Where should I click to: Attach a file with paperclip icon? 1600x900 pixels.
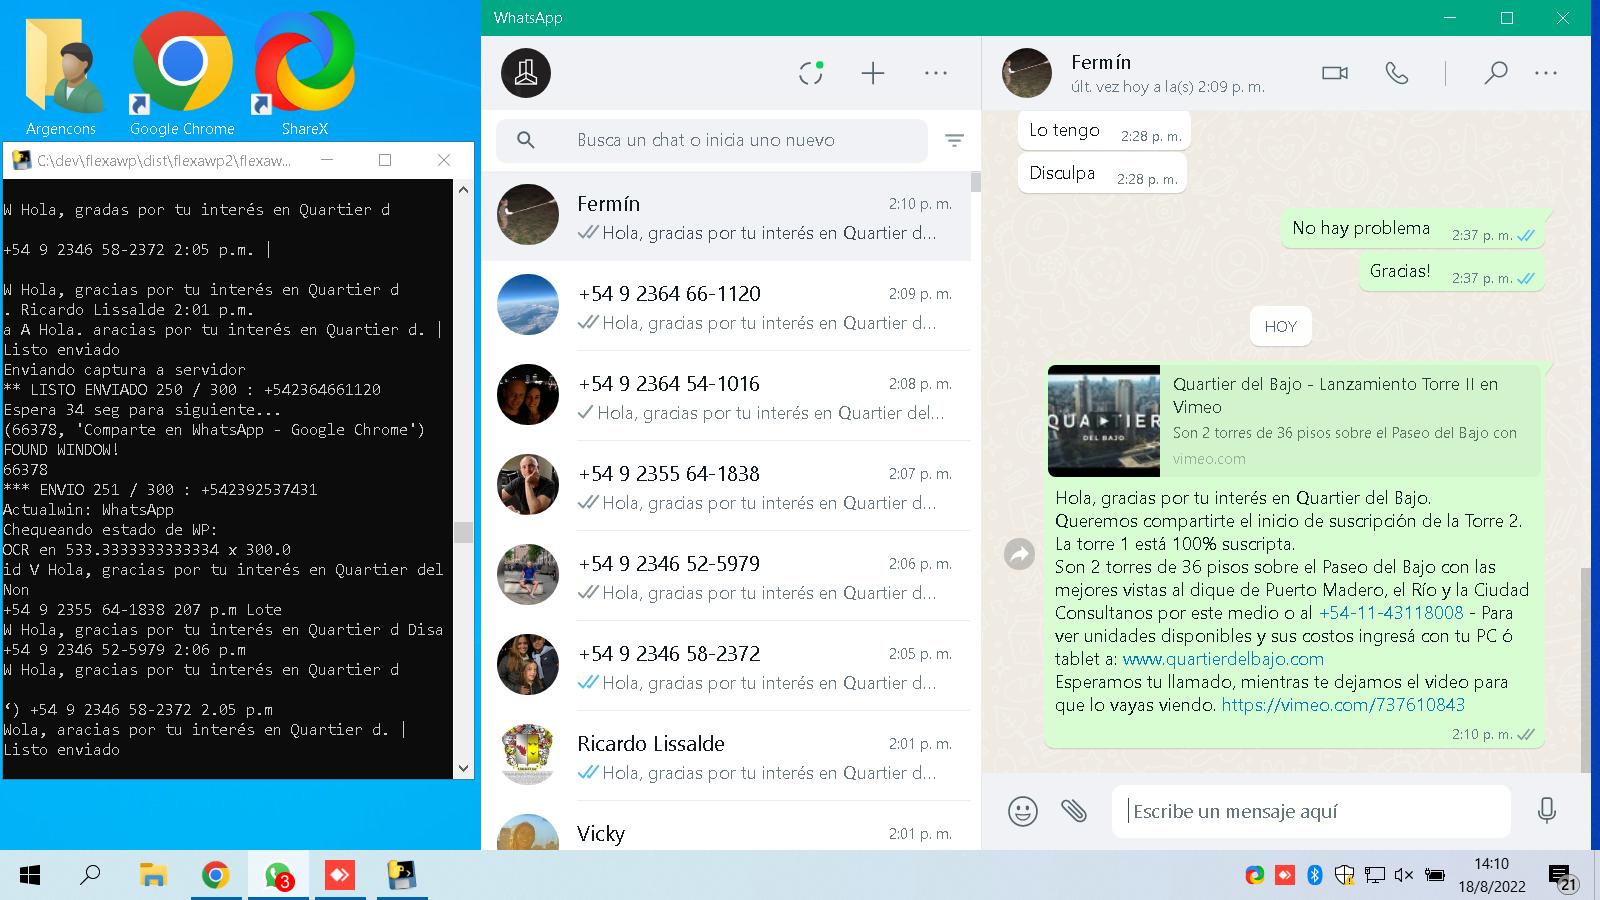click(1075, 811)
